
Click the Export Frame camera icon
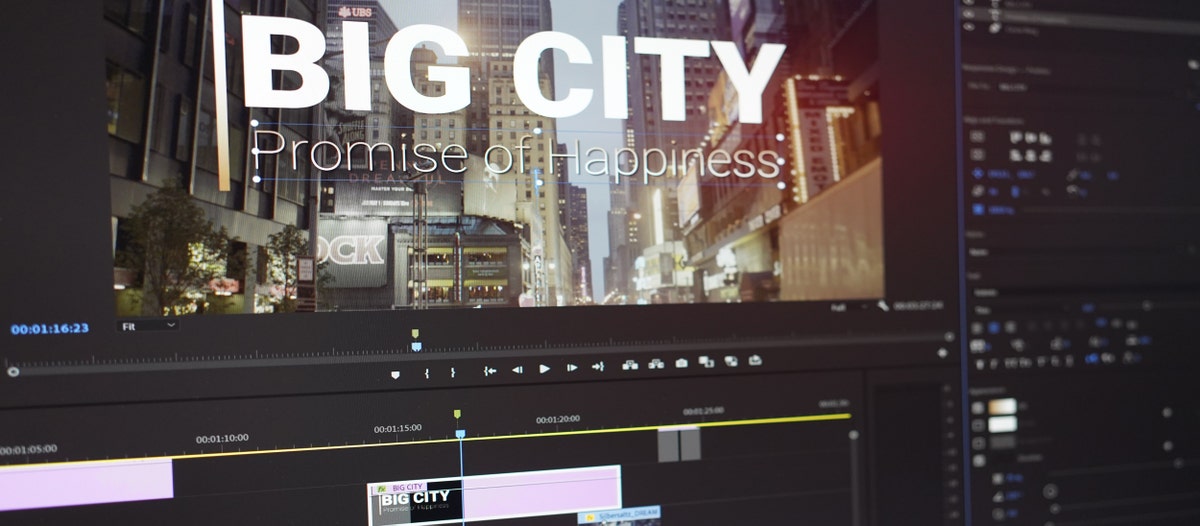tap(681, 364)
